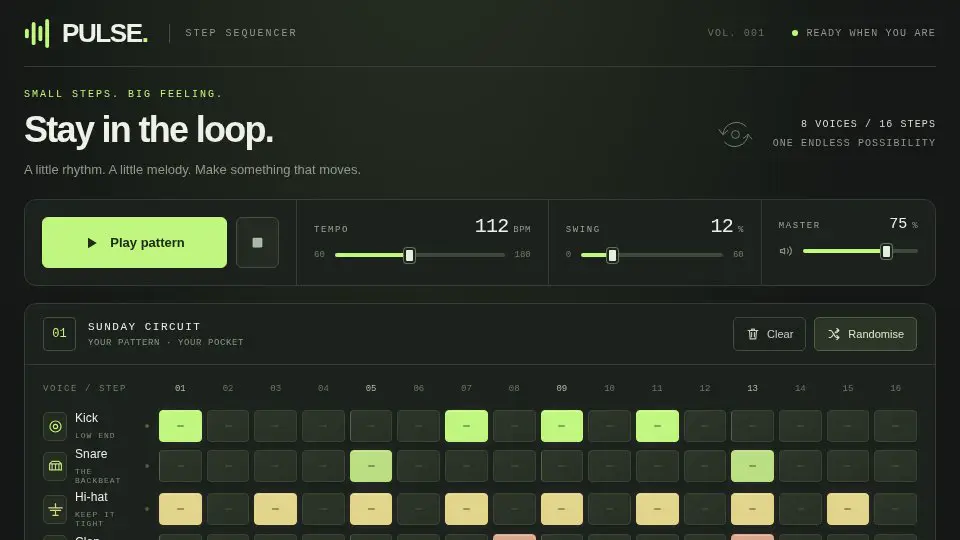Click the Stay in the loop heading
This screenshot has width=960, height=540.
coord(149,130)
